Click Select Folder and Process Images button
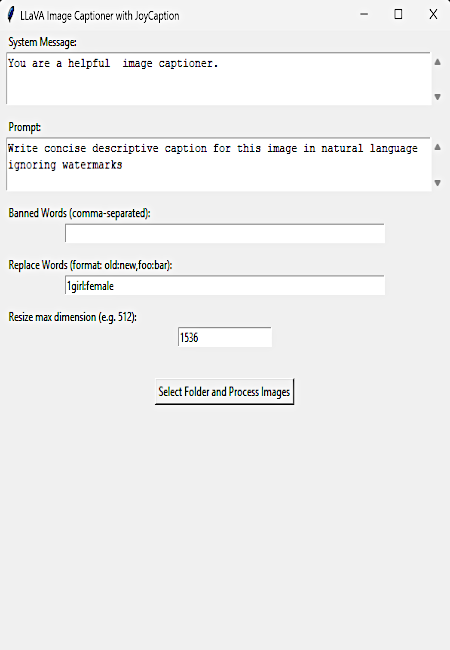Viewport: 450px width, 650px height. coord(224,392)
